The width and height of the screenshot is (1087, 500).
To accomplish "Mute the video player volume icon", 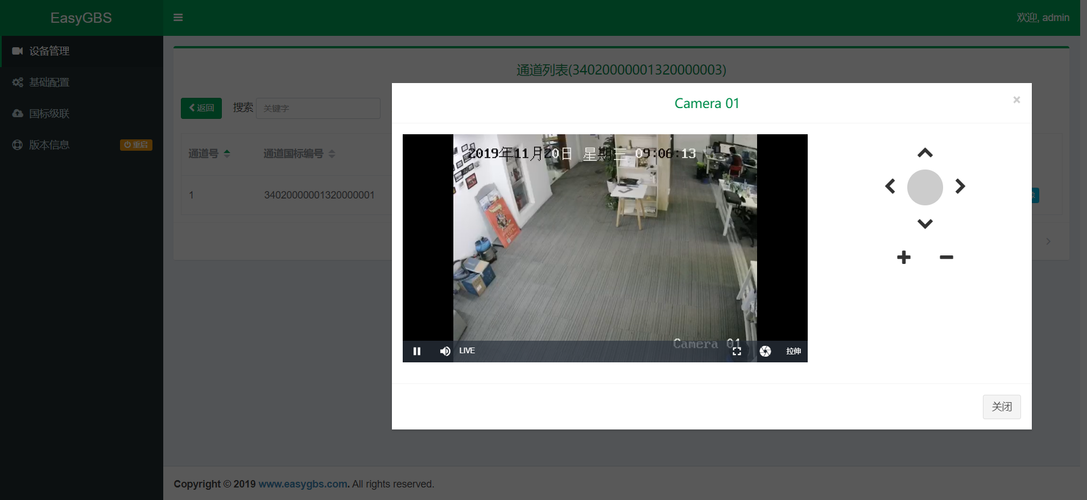I will pyautogui.click(x=445, y=351).
